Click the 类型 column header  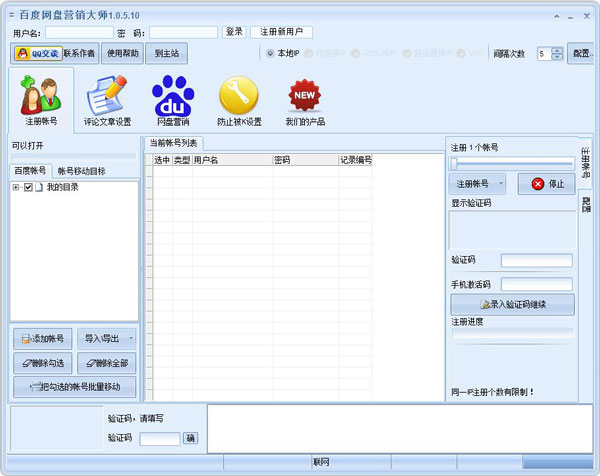click(182, 160)
